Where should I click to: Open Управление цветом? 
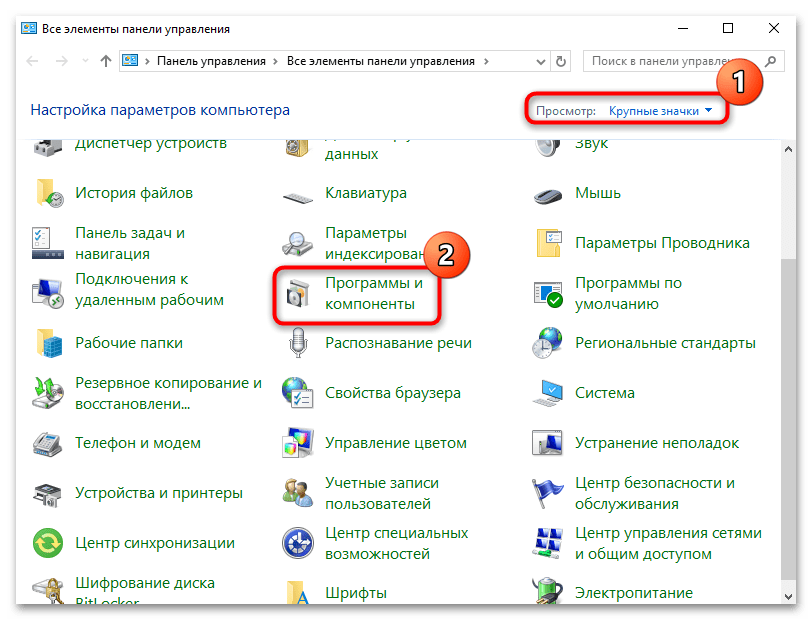tap(397, 442)
